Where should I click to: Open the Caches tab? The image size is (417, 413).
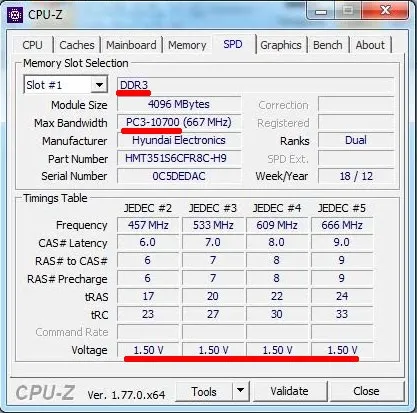tap(77, 45)
